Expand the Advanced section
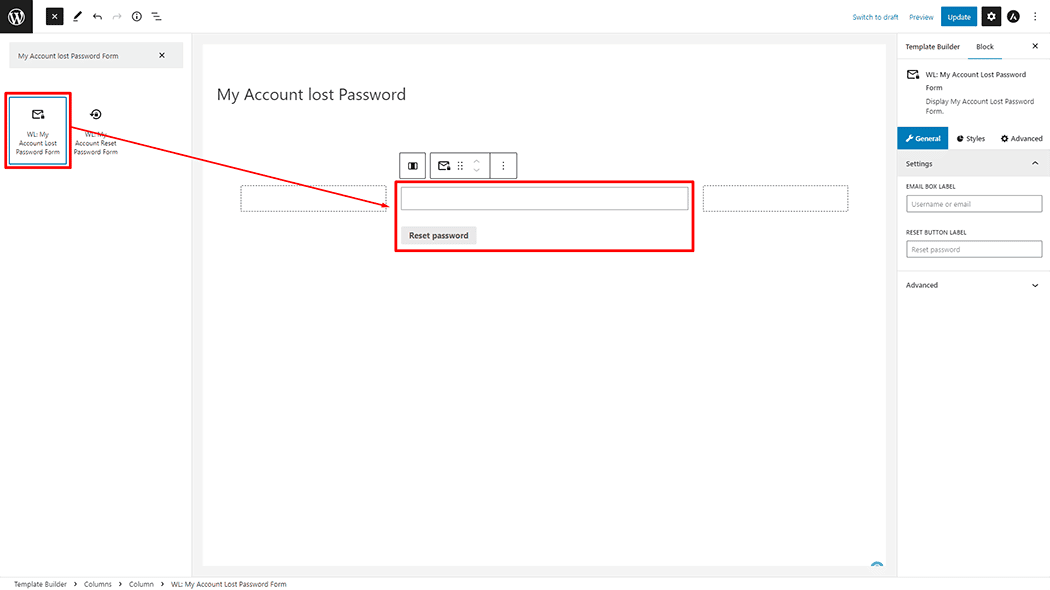 973,285
